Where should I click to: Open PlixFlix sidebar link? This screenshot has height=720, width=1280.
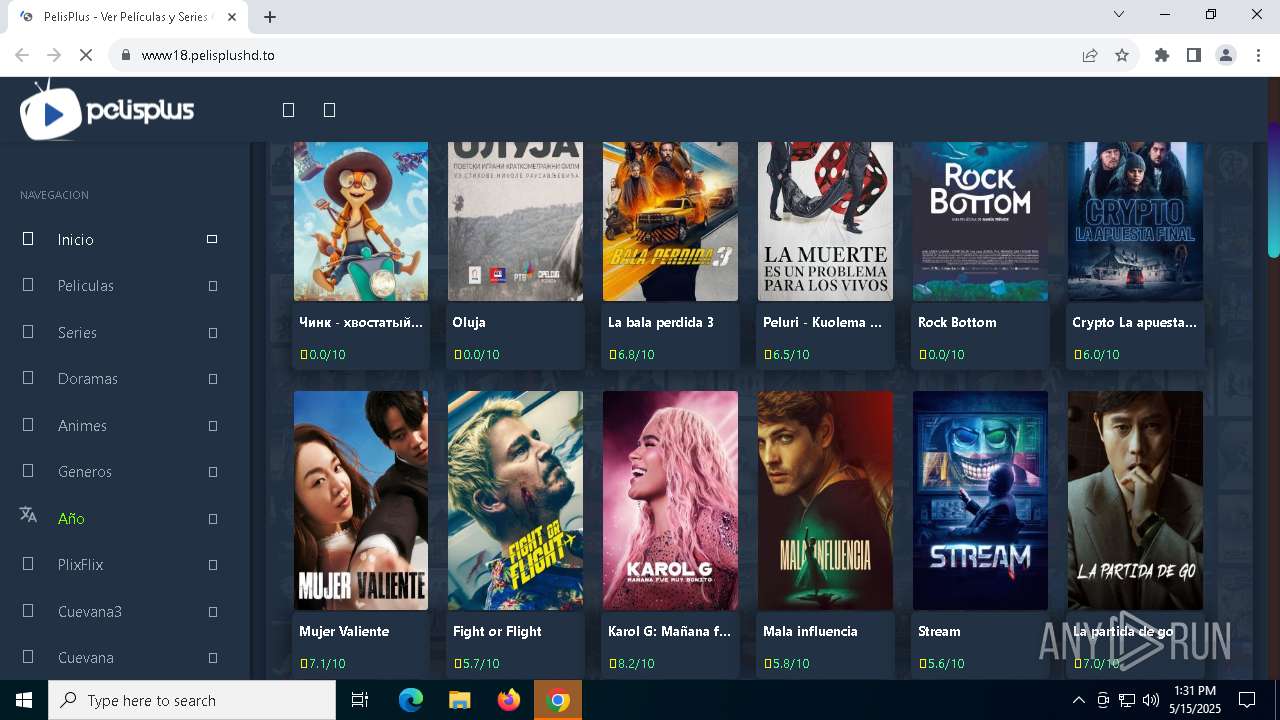click(x=80, y=565)
